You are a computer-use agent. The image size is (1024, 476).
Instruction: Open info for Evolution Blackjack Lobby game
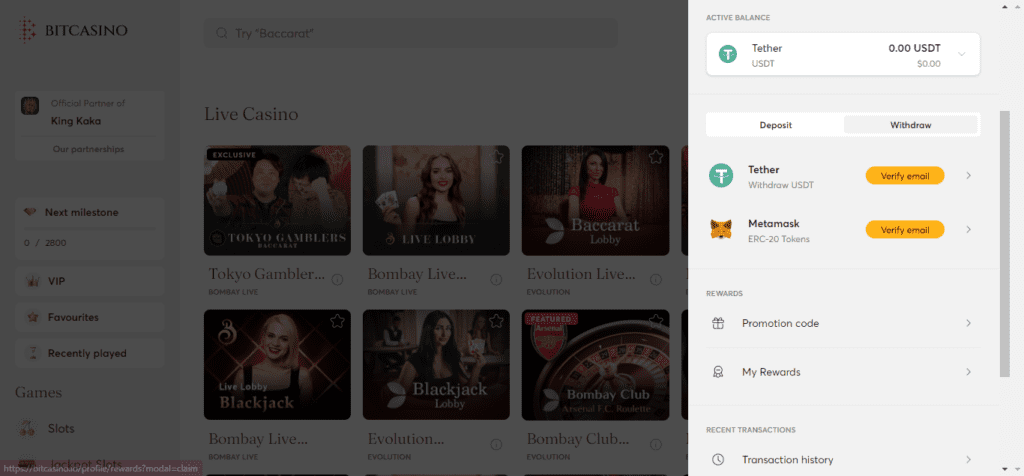[496, 444]
